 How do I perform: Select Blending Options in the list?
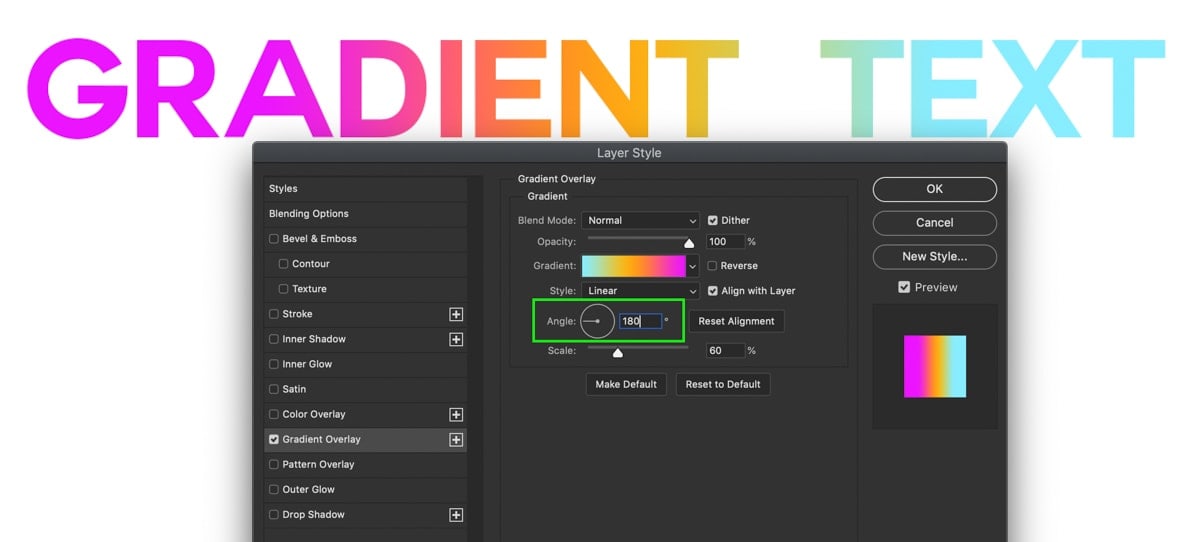coord(365,214)
